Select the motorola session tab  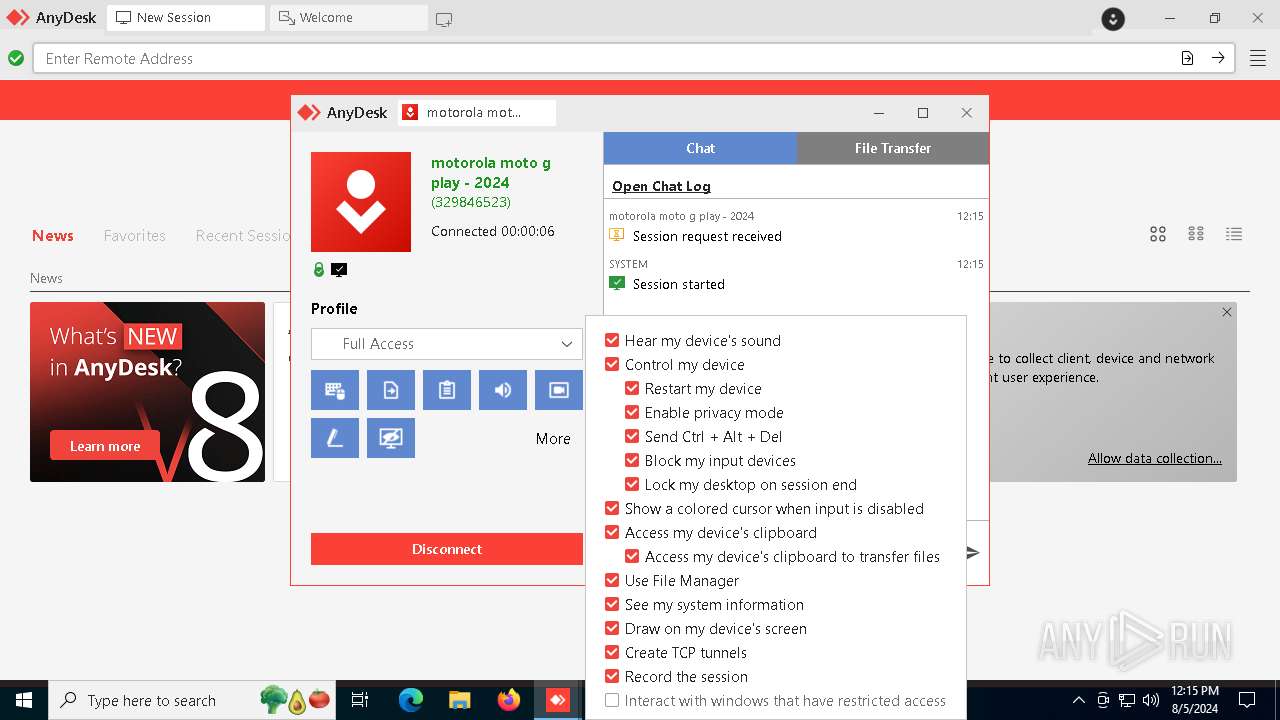[477, 112]
